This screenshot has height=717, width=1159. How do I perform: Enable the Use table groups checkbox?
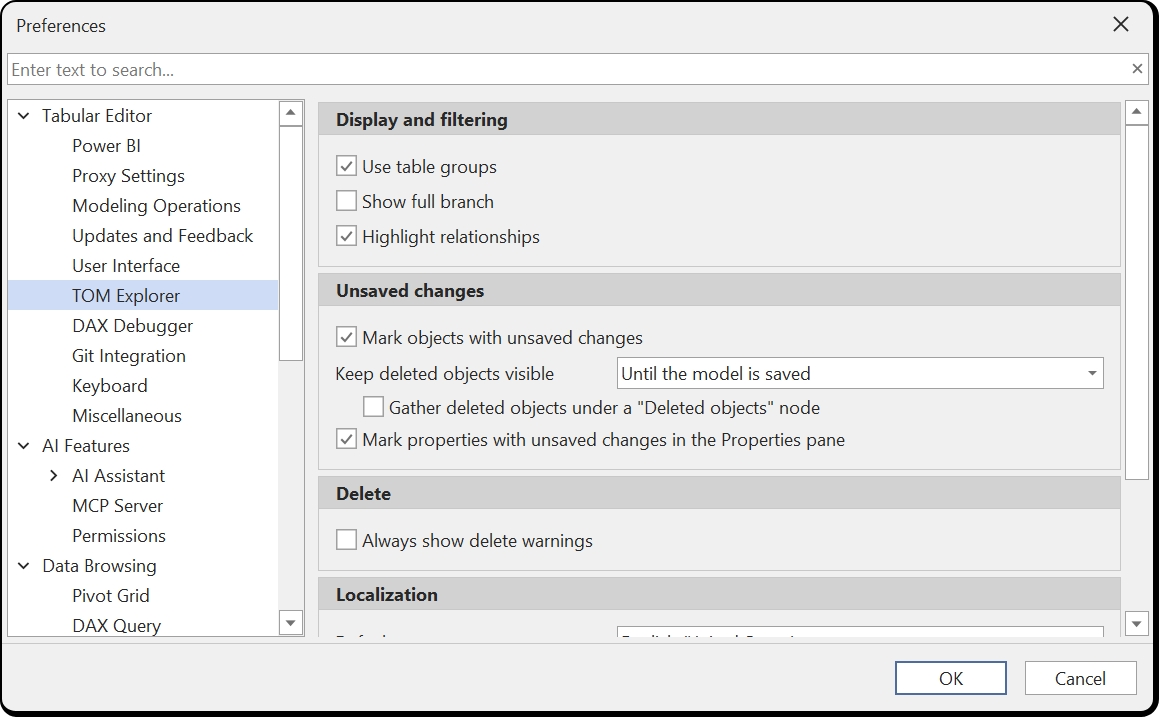click(346, 166)
